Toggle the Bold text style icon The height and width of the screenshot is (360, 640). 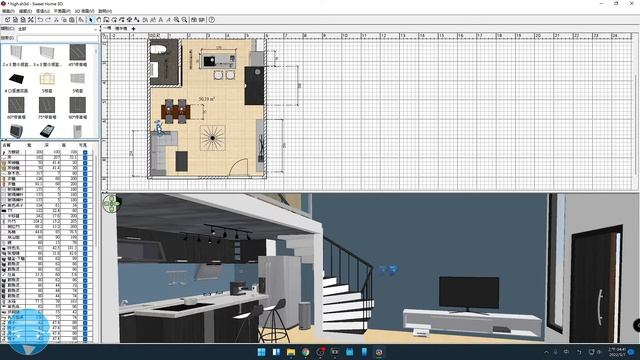[160, 20]
